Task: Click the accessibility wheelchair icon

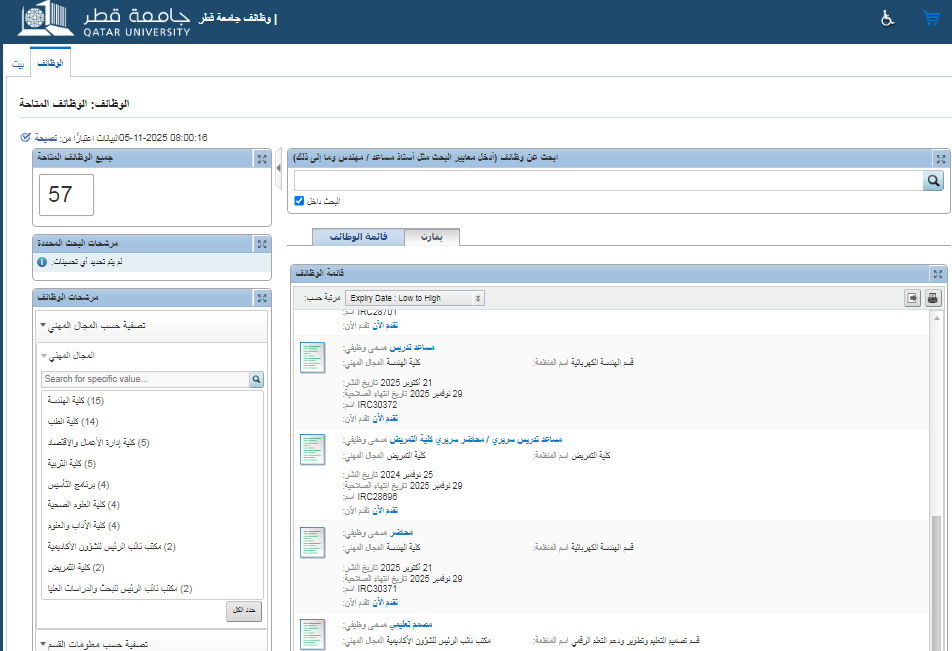Action: 887,18
